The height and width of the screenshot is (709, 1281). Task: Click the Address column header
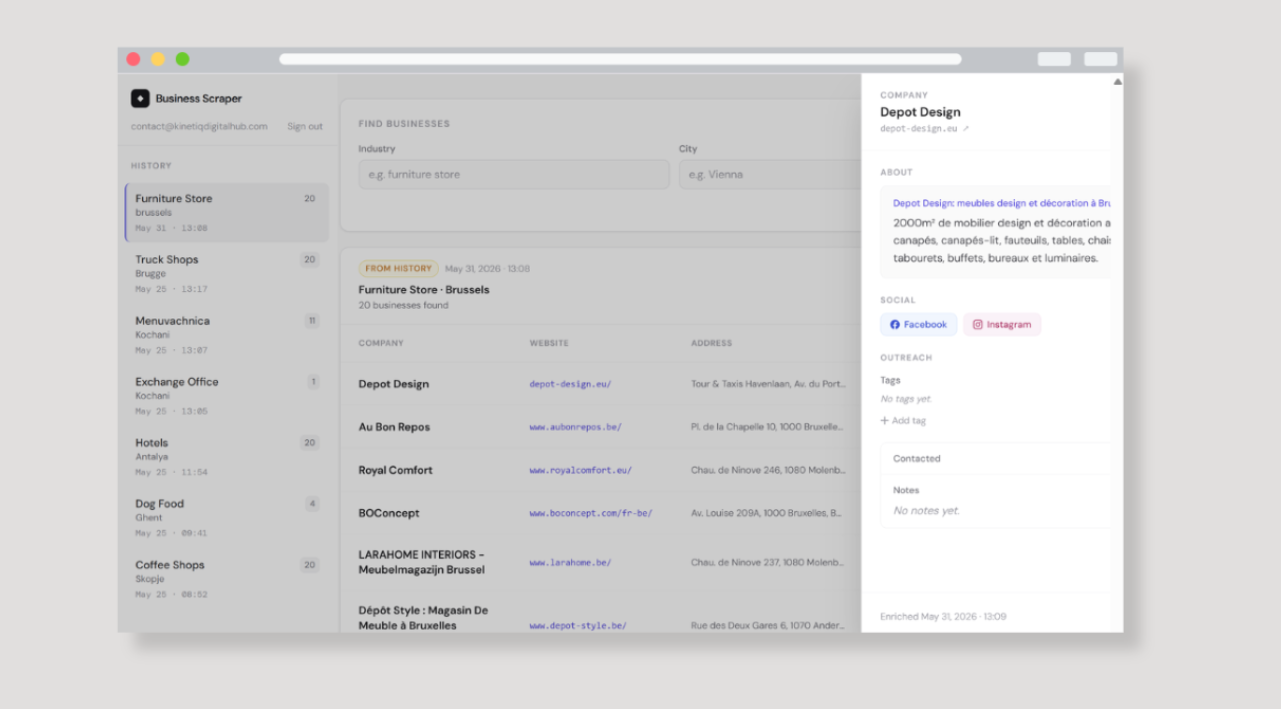click(711, 343)
